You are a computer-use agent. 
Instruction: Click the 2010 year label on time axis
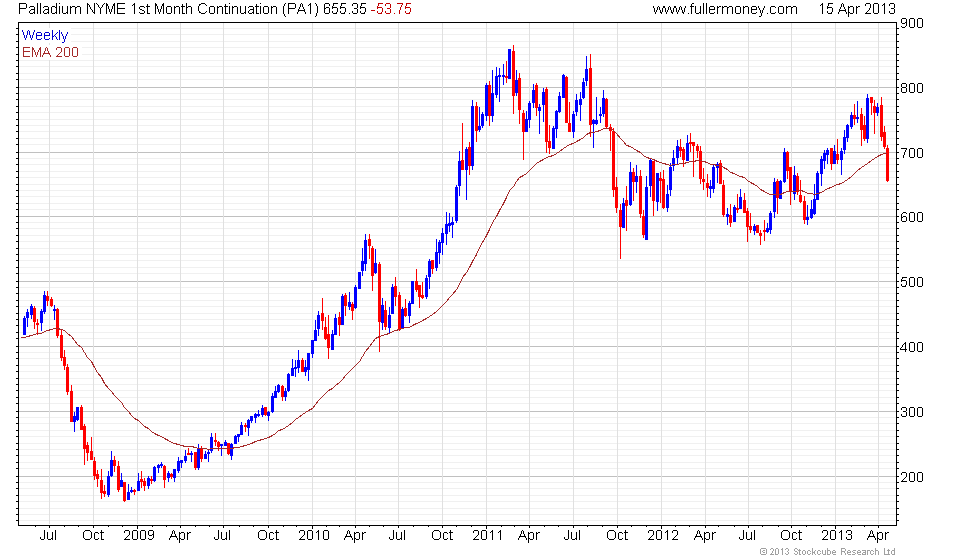tap(313, 536)
